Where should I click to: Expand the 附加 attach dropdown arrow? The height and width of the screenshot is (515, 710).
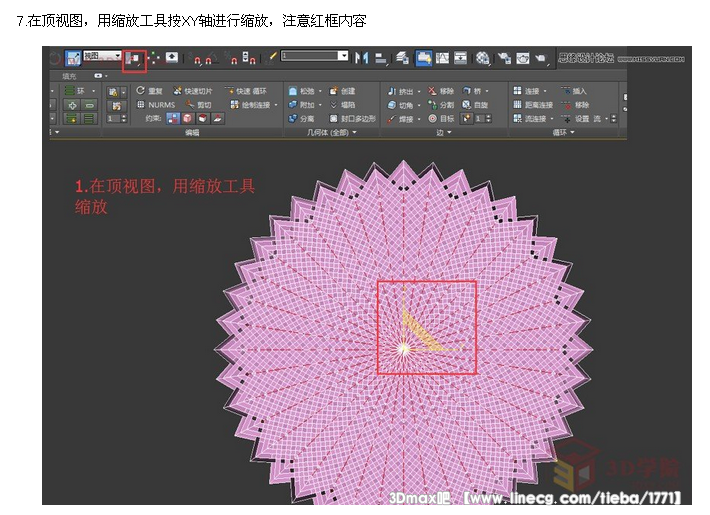tap(320, 105)
